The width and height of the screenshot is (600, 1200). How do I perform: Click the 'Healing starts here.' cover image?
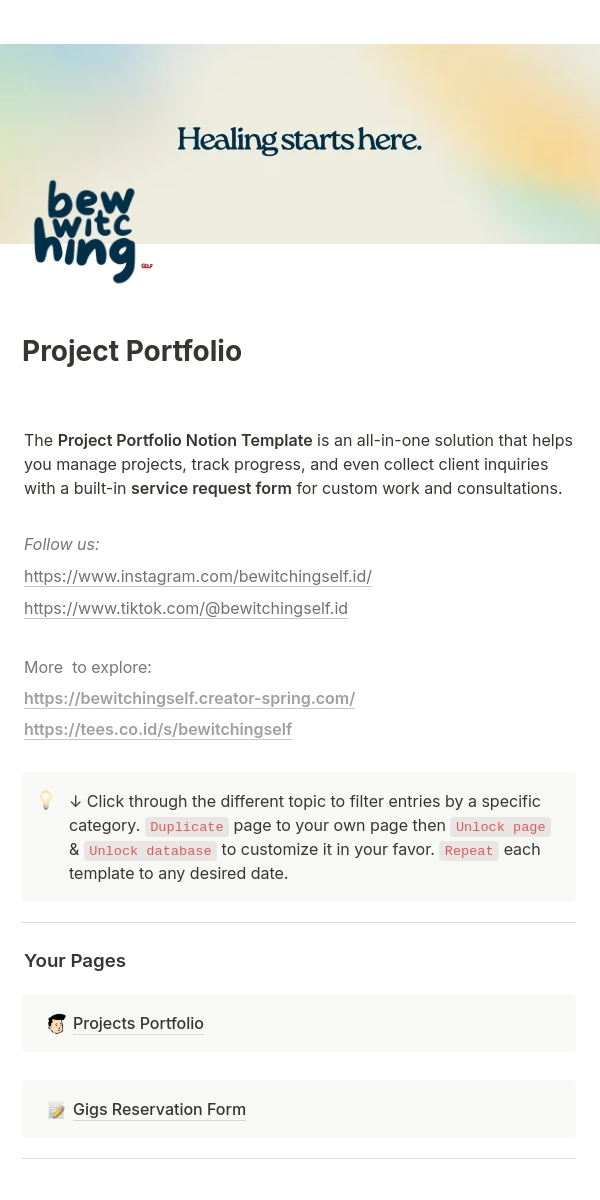tap(300, 140)
